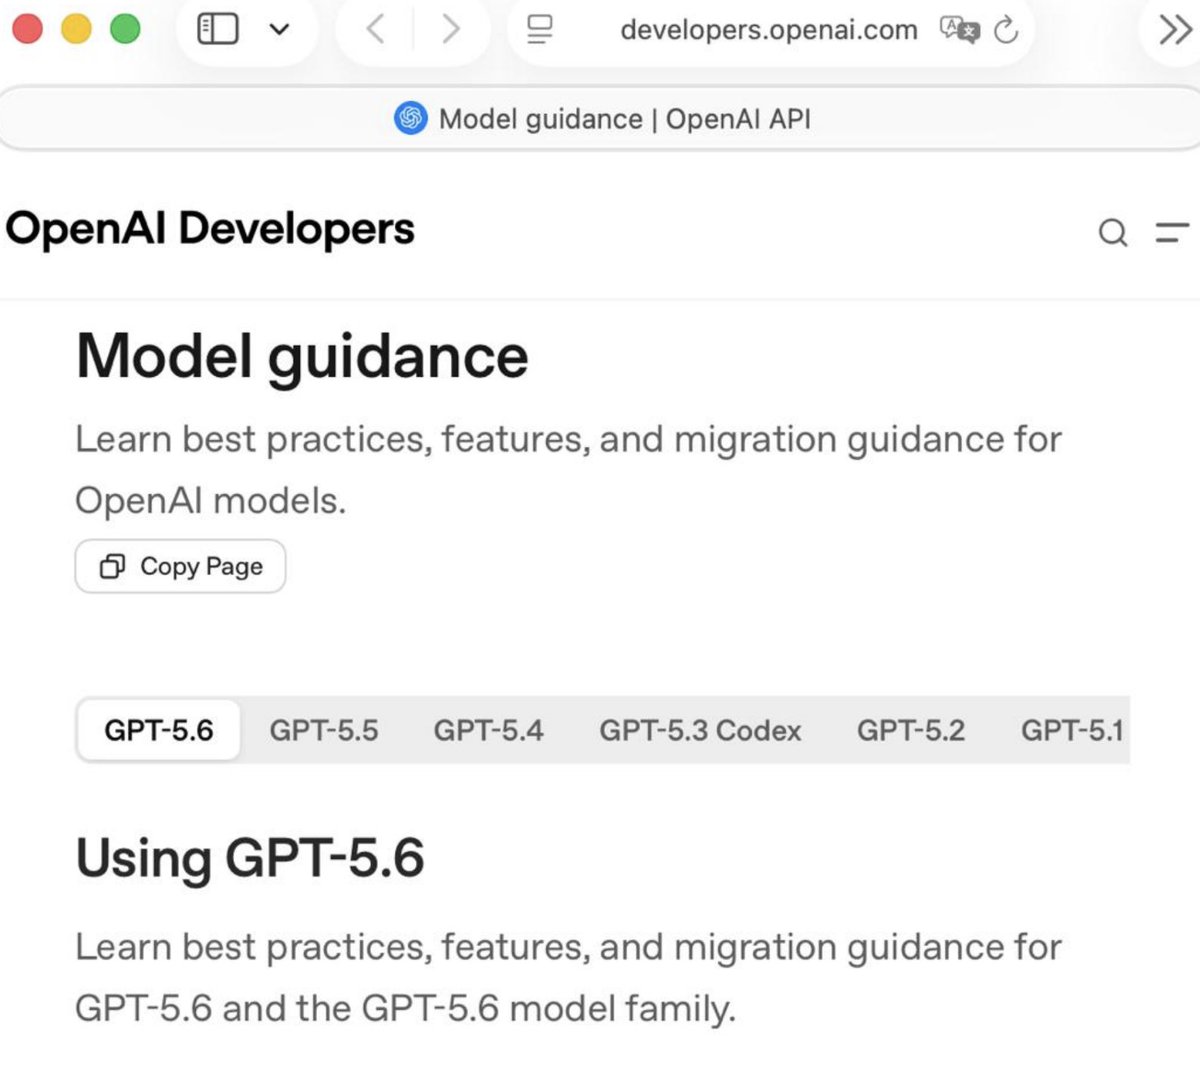The image size is (1200, 1067).
Task: Click the yellow minimize window button
Action: 76,29
